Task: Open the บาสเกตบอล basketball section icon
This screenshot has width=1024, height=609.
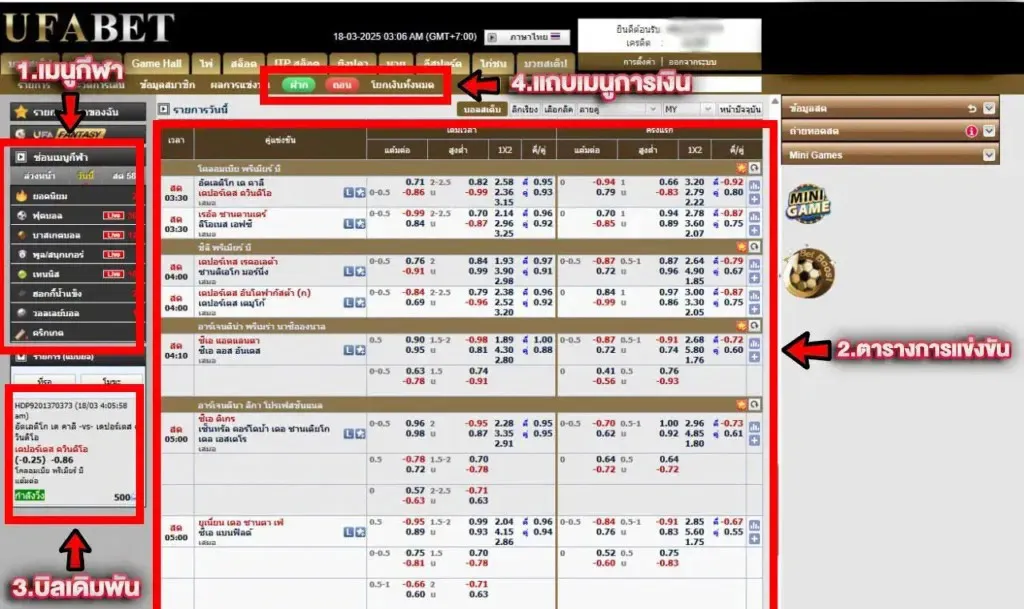Action: 20,236
